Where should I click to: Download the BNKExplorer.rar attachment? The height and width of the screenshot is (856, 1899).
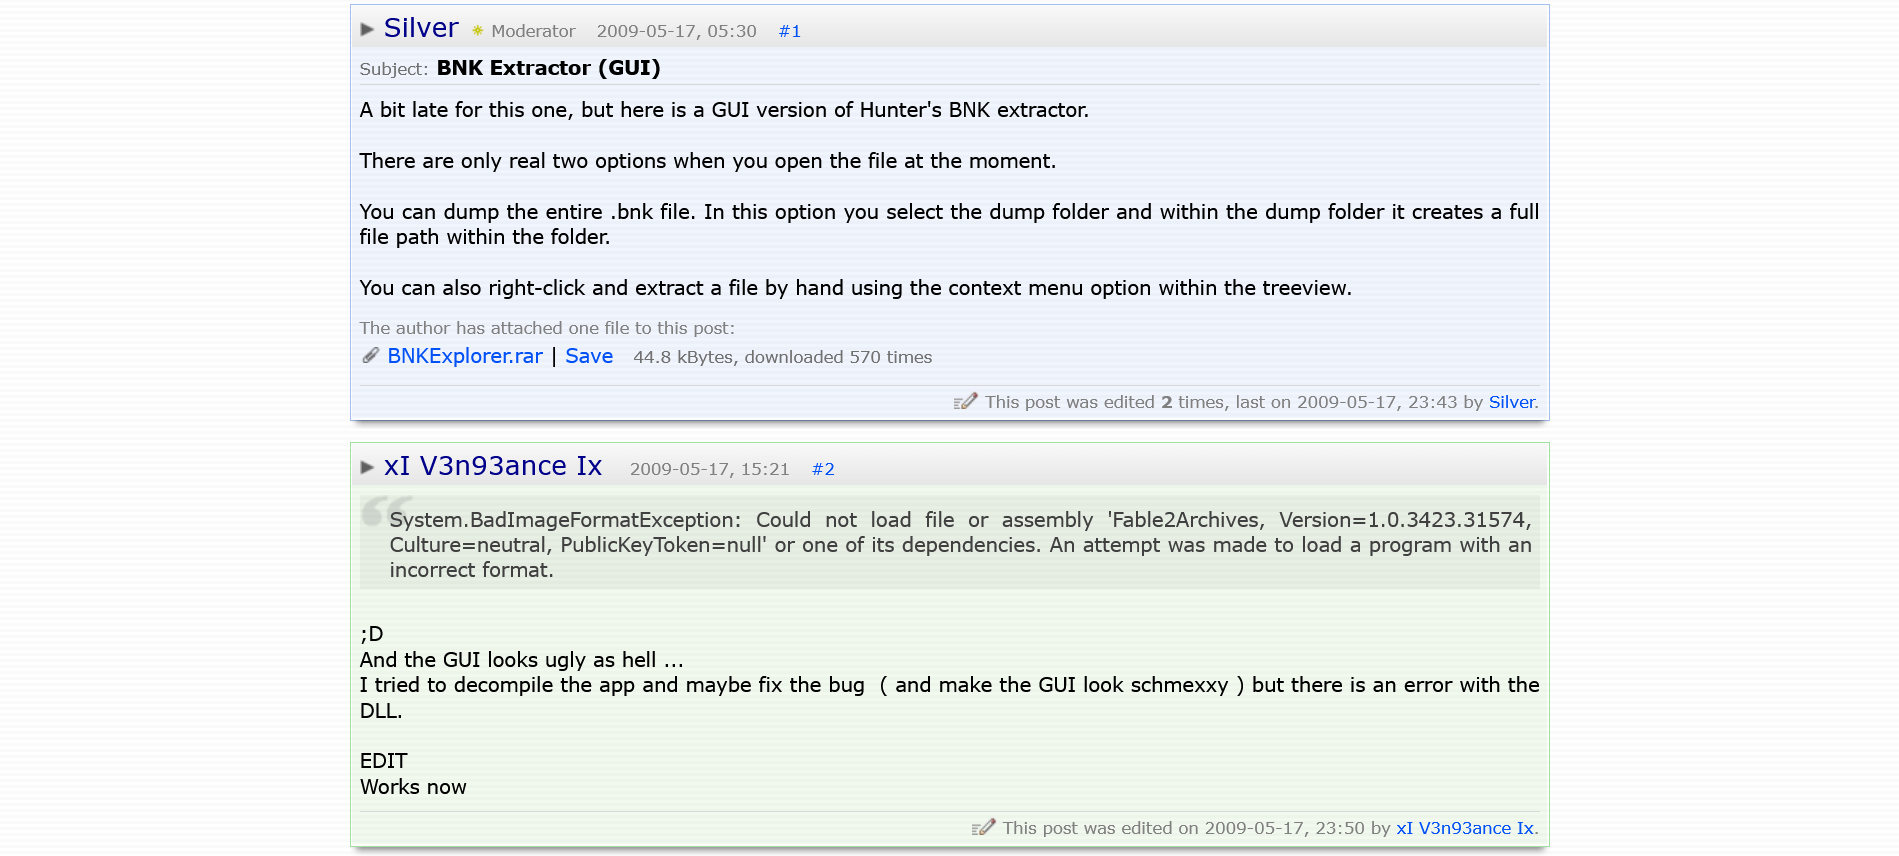(x=464, y=356)
